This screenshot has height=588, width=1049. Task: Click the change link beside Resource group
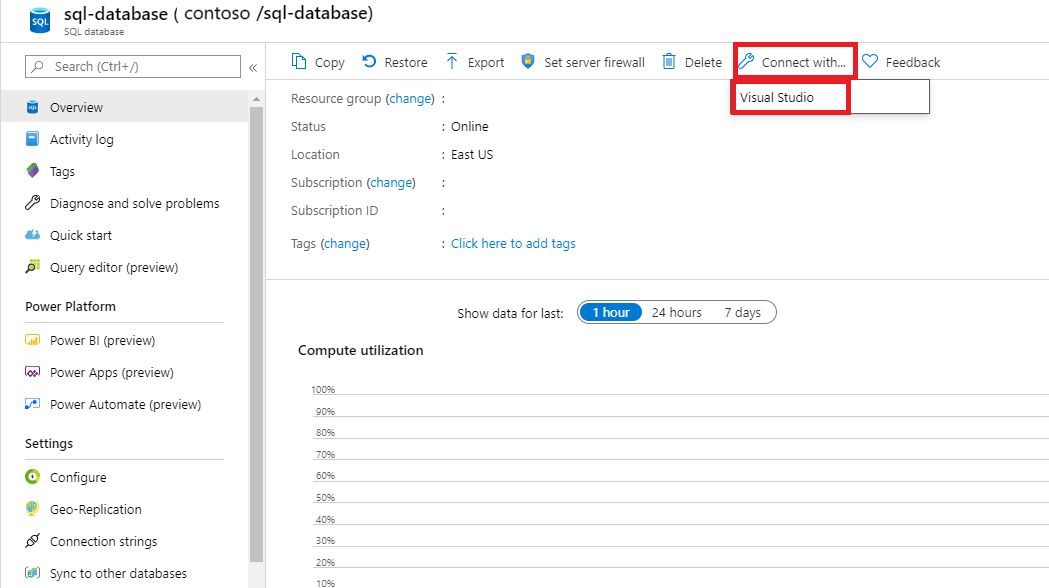click(x=409, y=98)
